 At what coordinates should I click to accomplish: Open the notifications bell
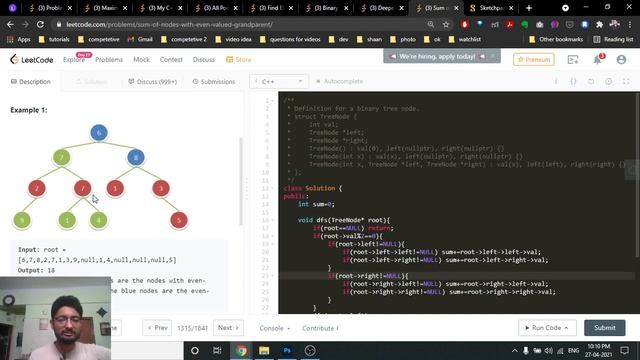click(598, 60)
